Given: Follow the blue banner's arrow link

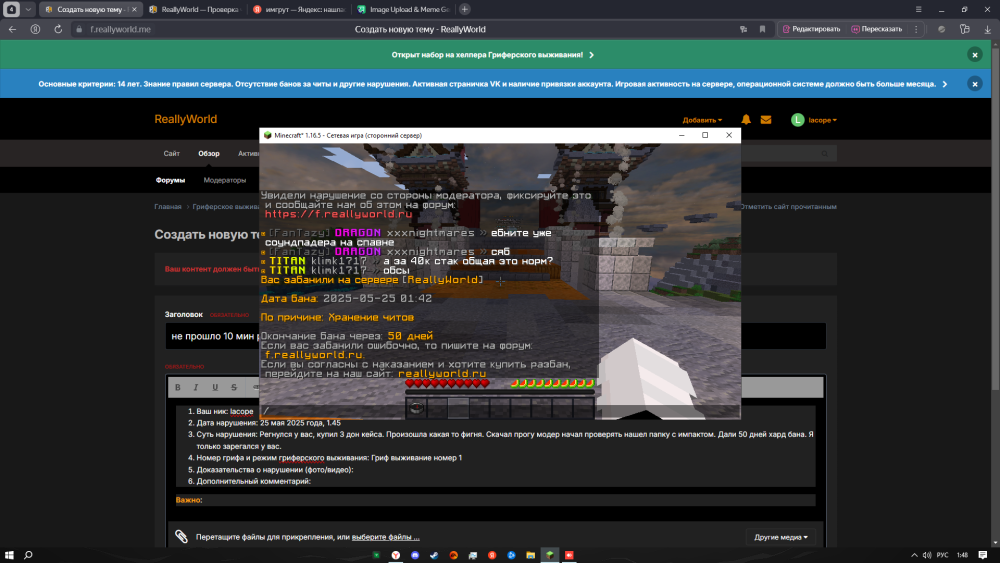Looking at the screenshot, I should (945, 84).
